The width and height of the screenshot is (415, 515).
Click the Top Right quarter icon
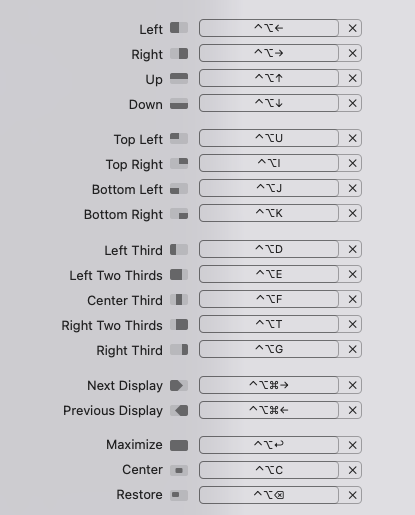pyautogui.click(x=179, y=163)
